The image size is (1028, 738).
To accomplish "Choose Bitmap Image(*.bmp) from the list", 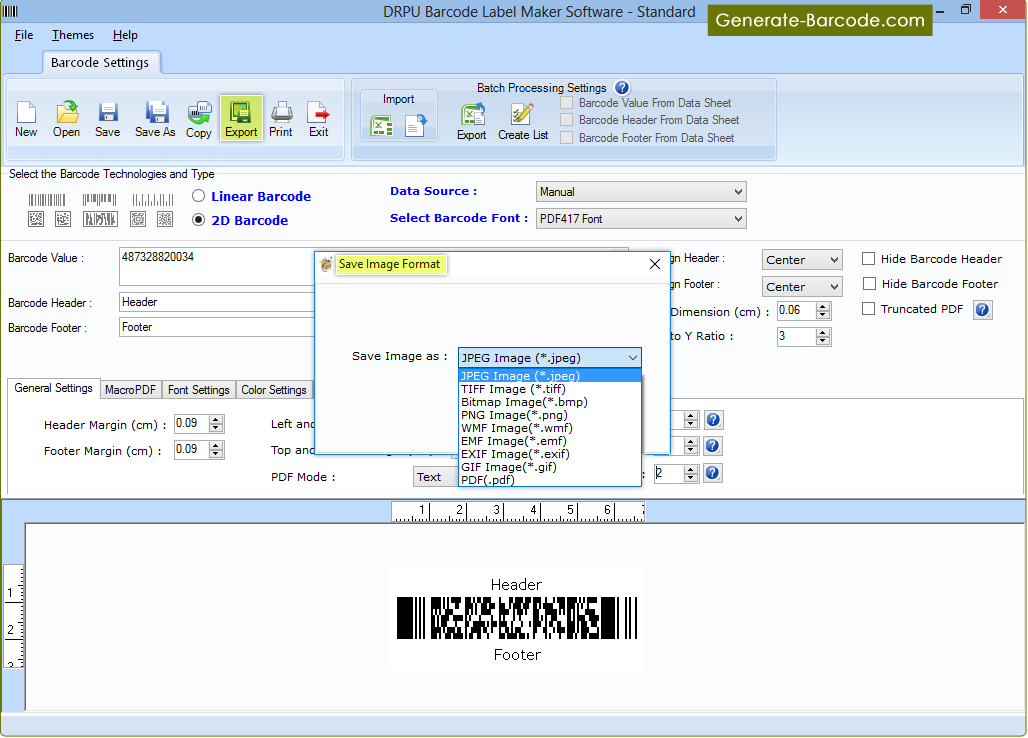I will (549, 402).
